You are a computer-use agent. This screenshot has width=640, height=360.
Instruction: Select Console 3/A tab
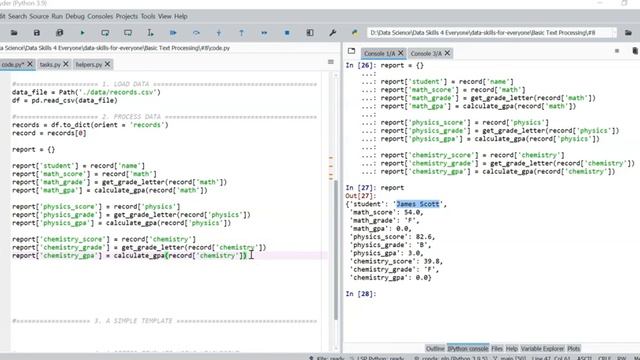click(x=426, y=53)
